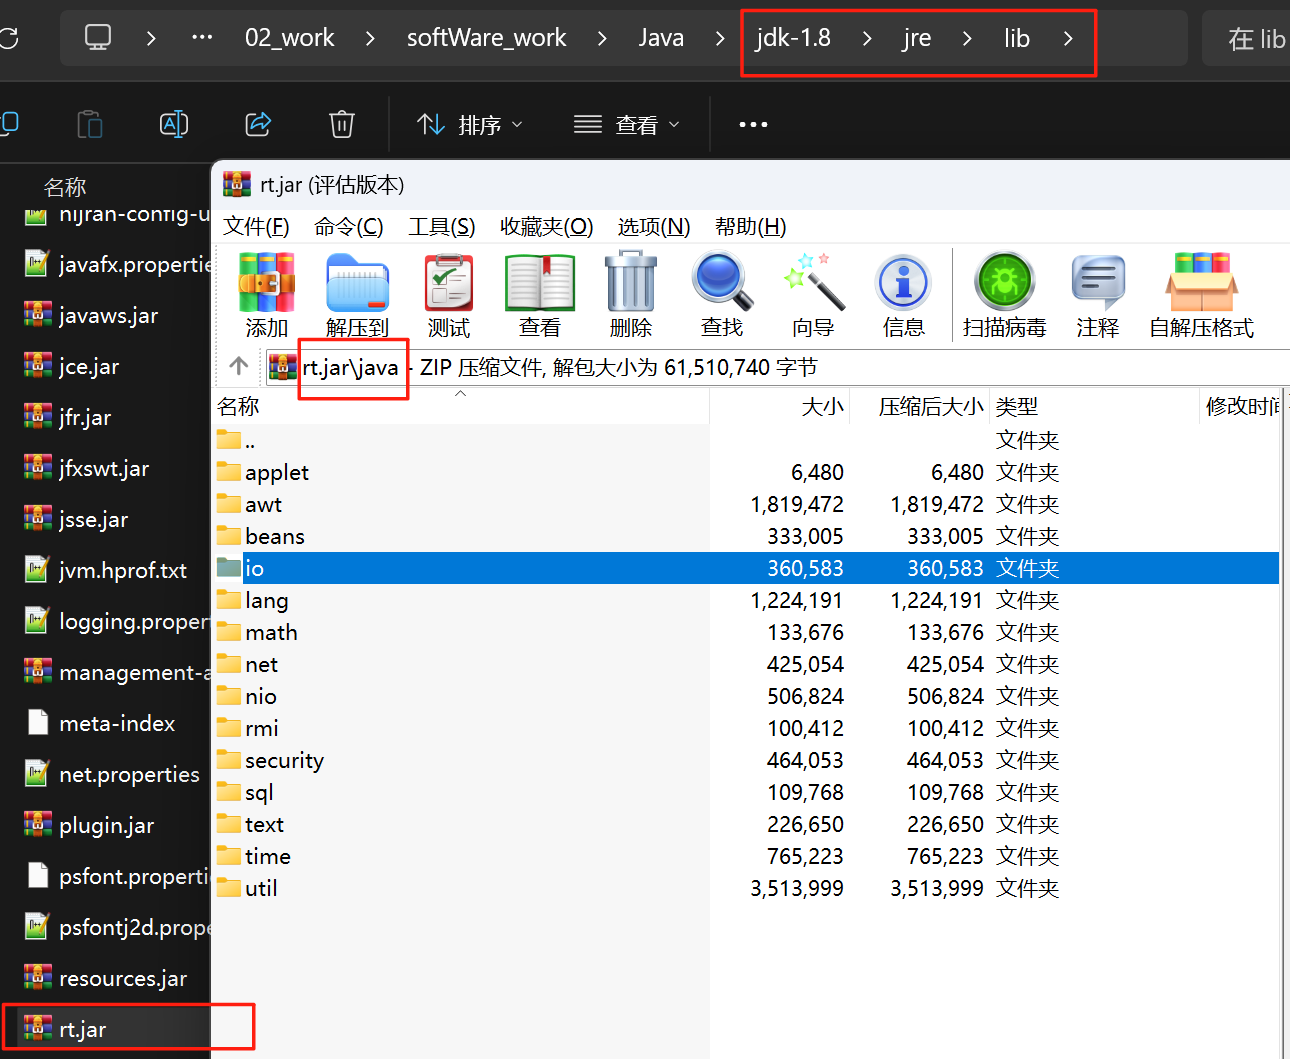Screen dimensions: 1290x1059
Task: Expand chevron after the computer icon
Action: pos(151,38)
